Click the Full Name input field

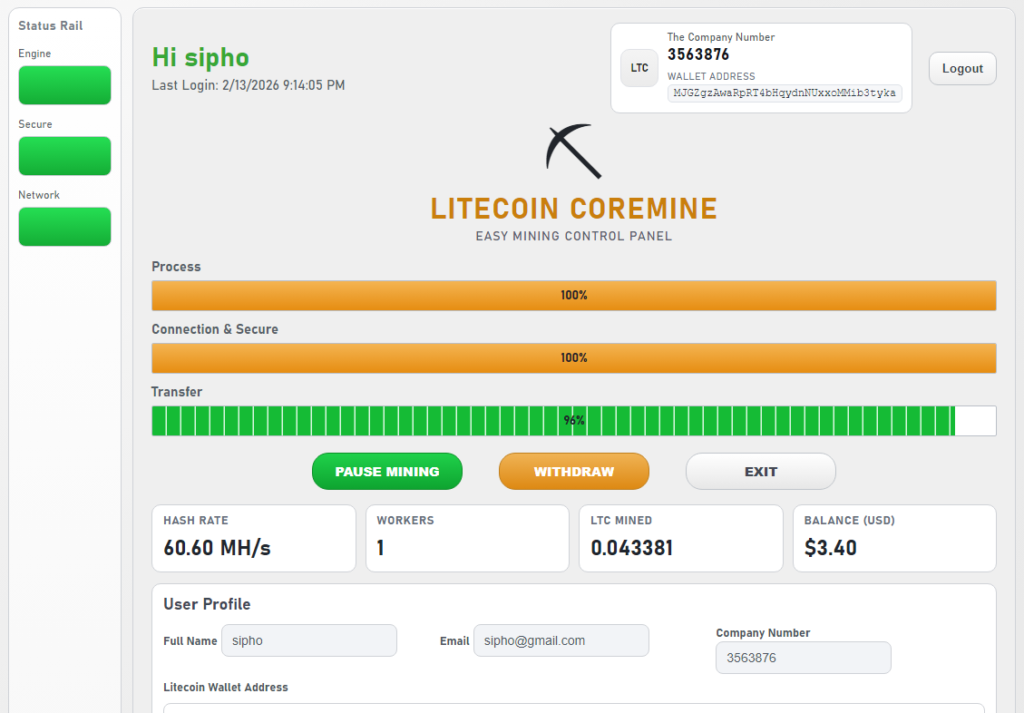308,640
